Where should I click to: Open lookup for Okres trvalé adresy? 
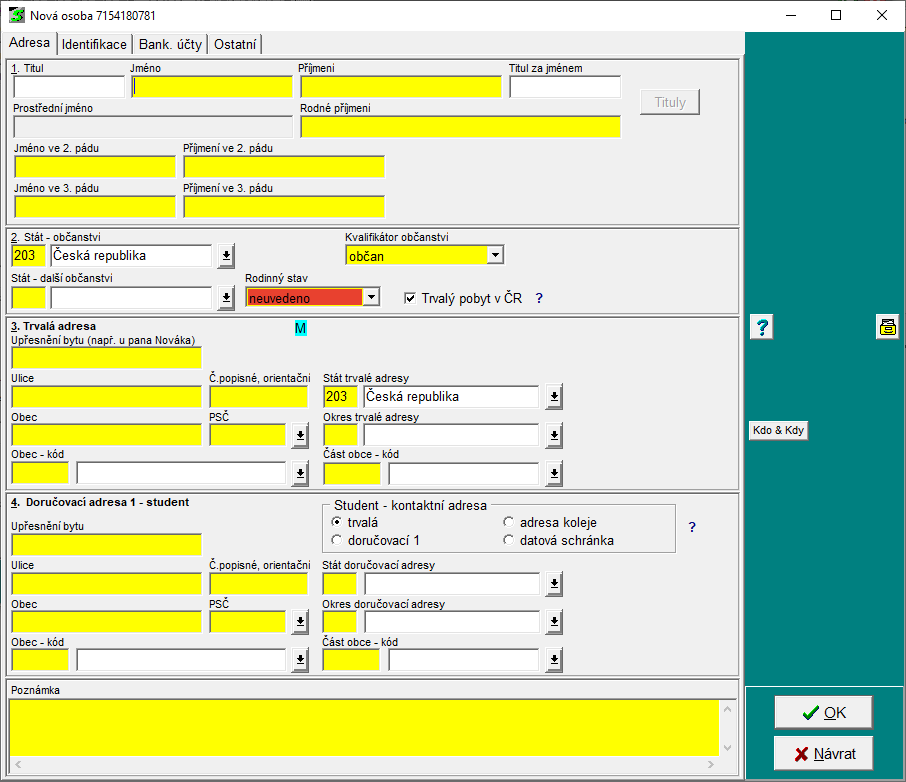pos(554,435)
